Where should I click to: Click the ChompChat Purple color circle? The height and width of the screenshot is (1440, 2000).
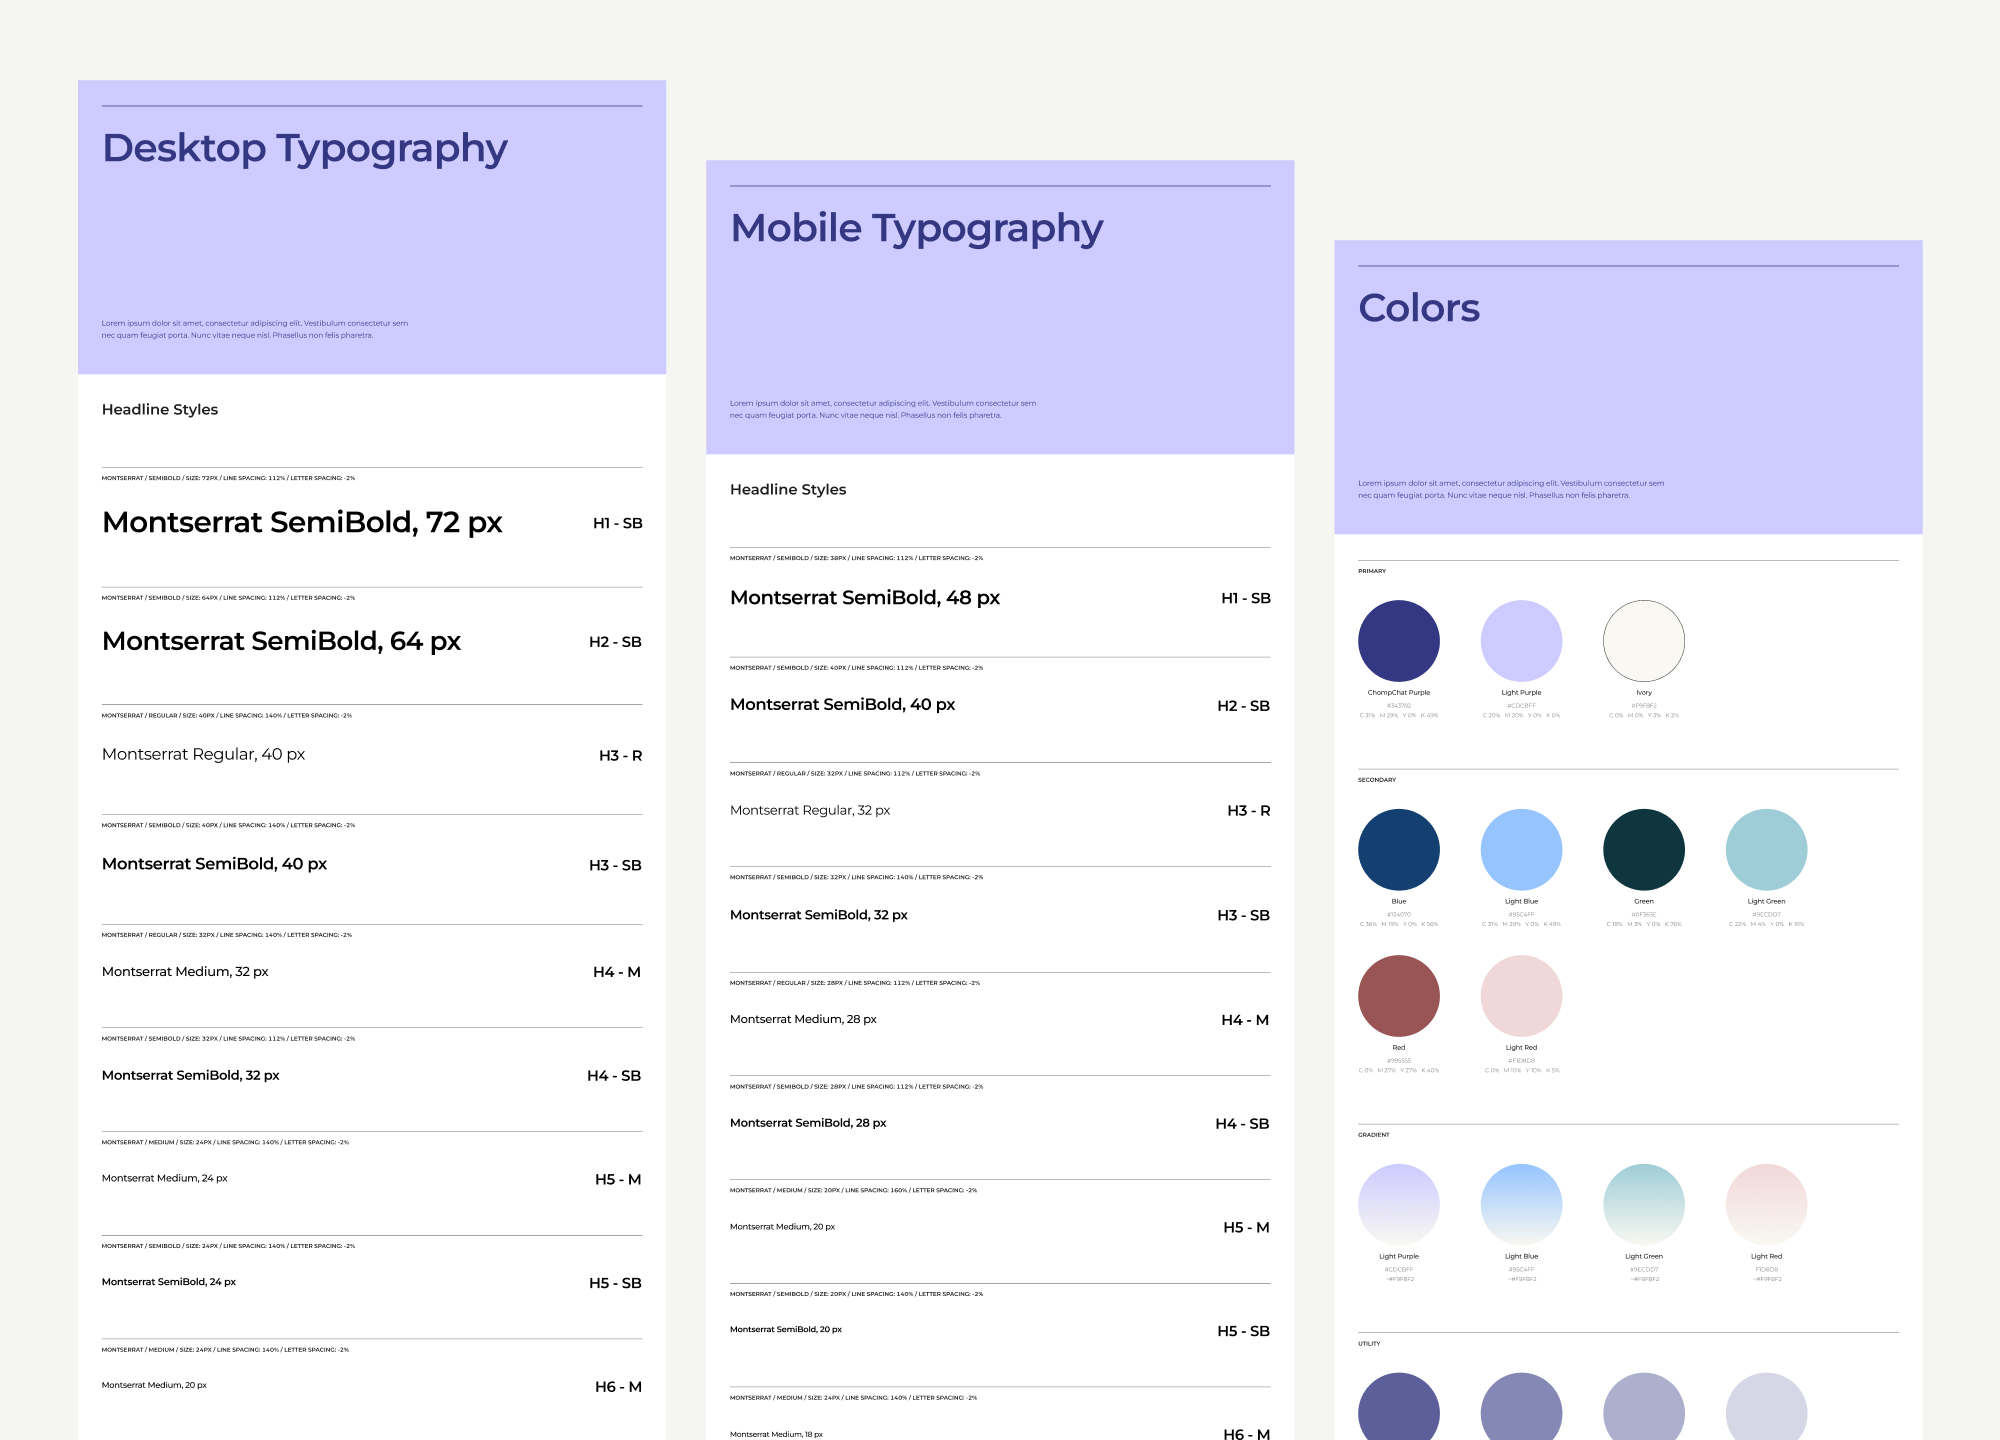pos(1398,641)
